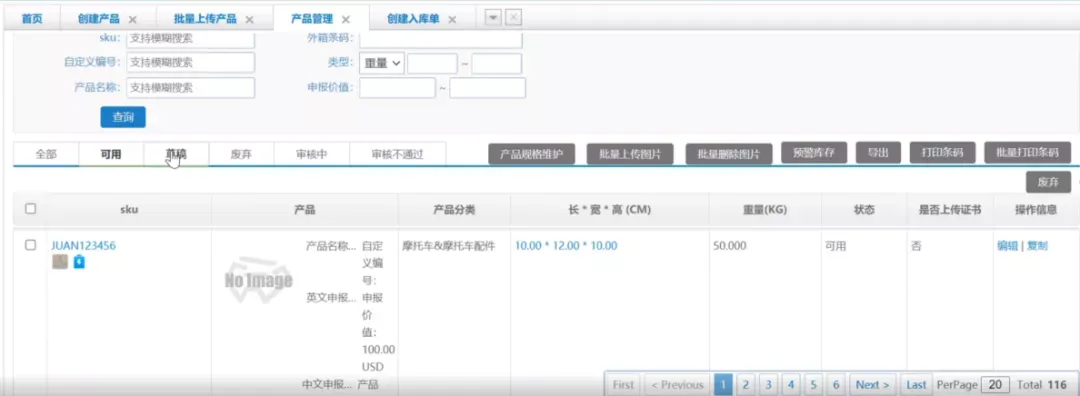The image size is (1080, 396).
Task: Click the 产品分类 column header
Action: click(454, 209)
